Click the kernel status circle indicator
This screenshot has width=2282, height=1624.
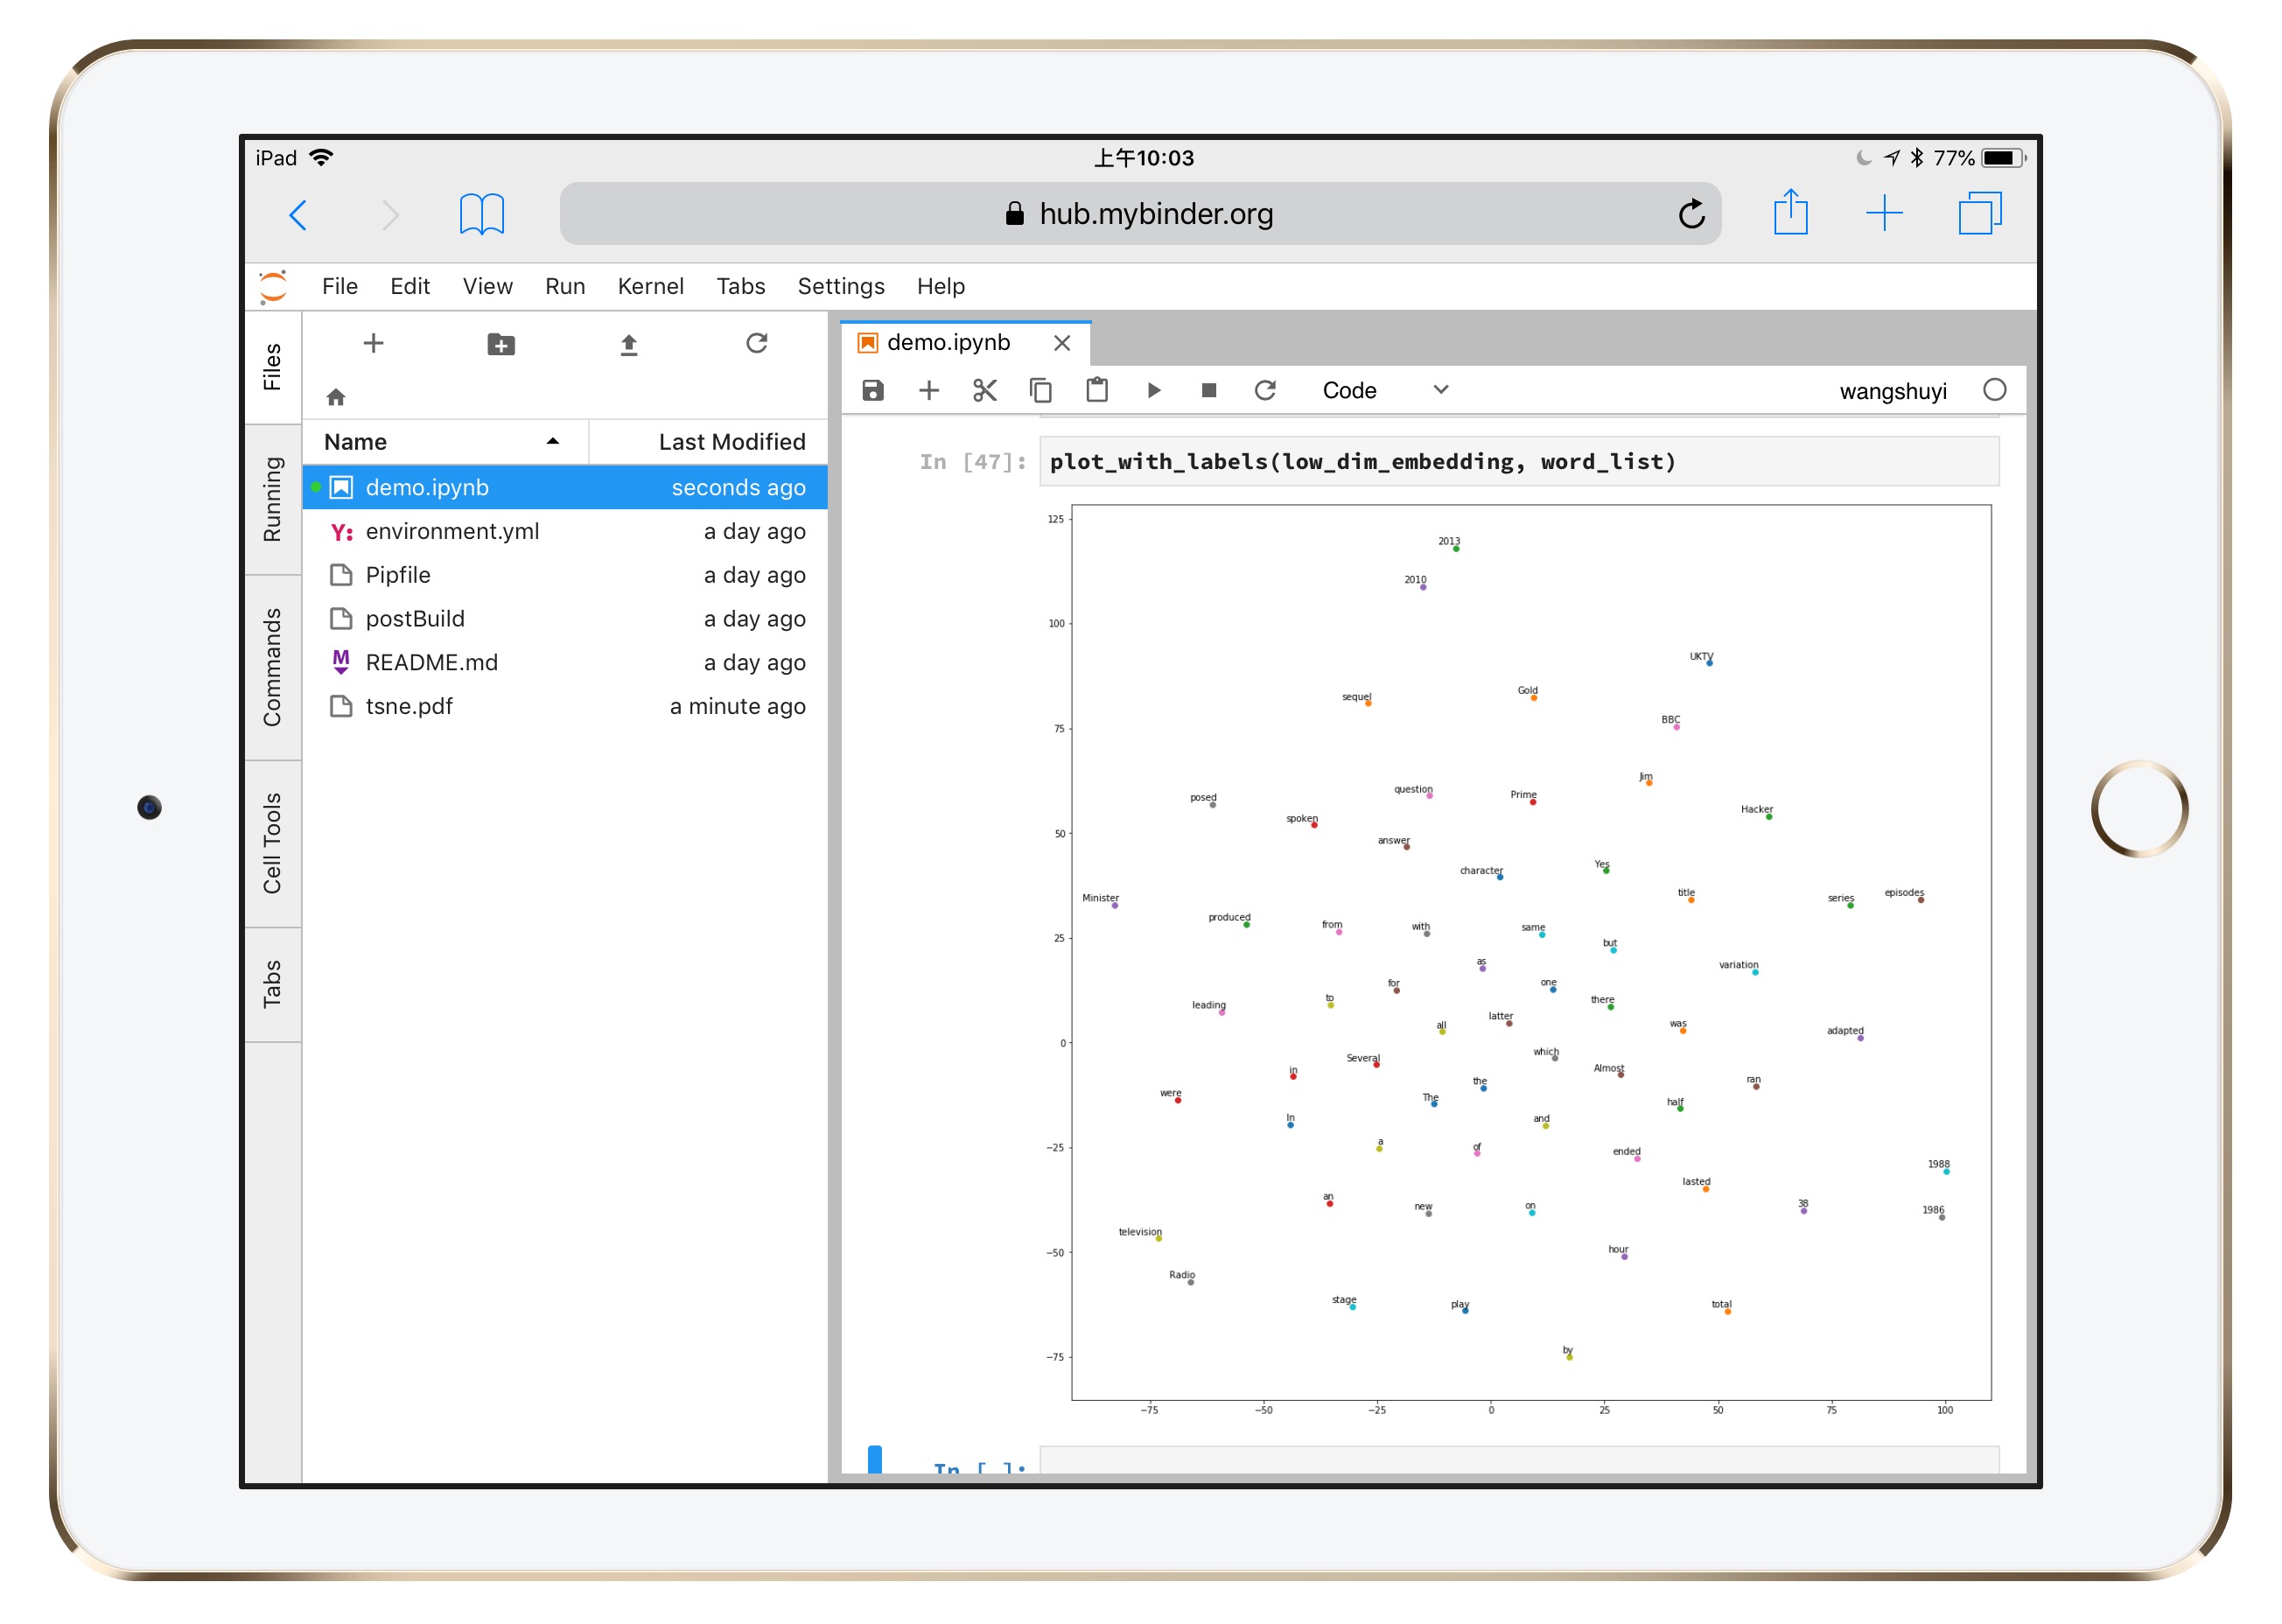1993,390
